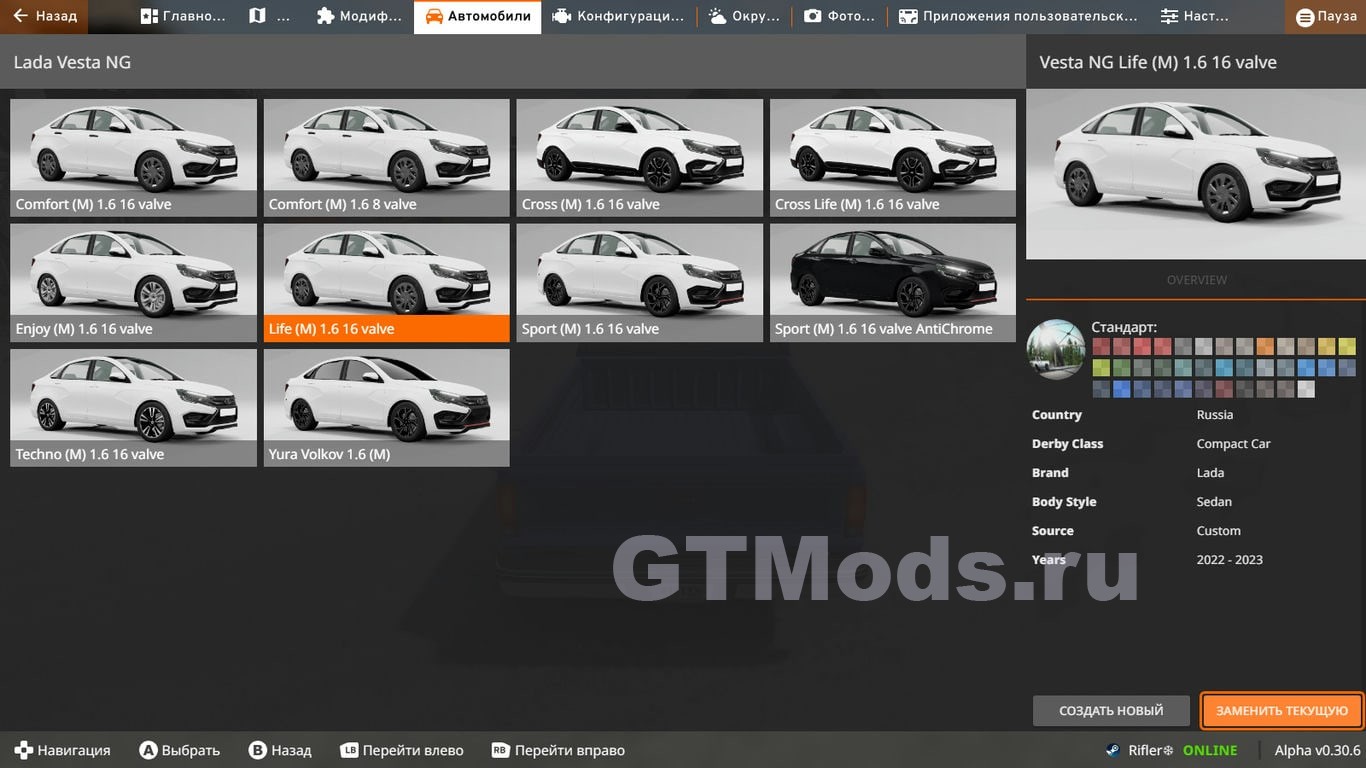Open the Окружение weather icon tab
Viewport: 1366px width, 768px height.
click(744, 16)
